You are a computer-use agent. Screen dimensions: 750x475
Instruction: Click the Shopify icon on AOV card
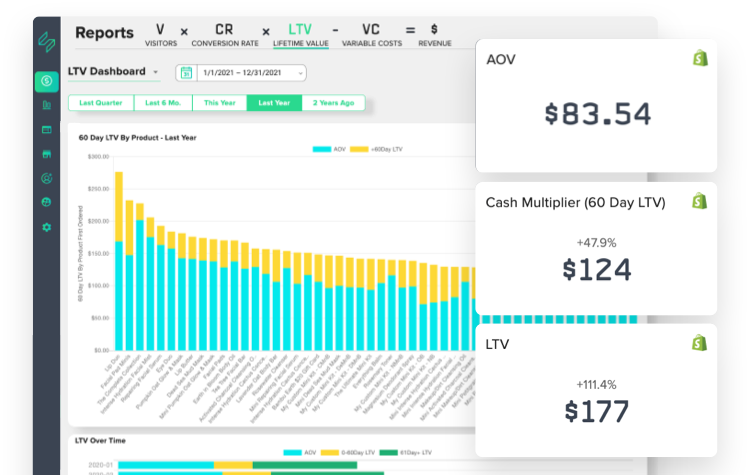tap(700, 59)
